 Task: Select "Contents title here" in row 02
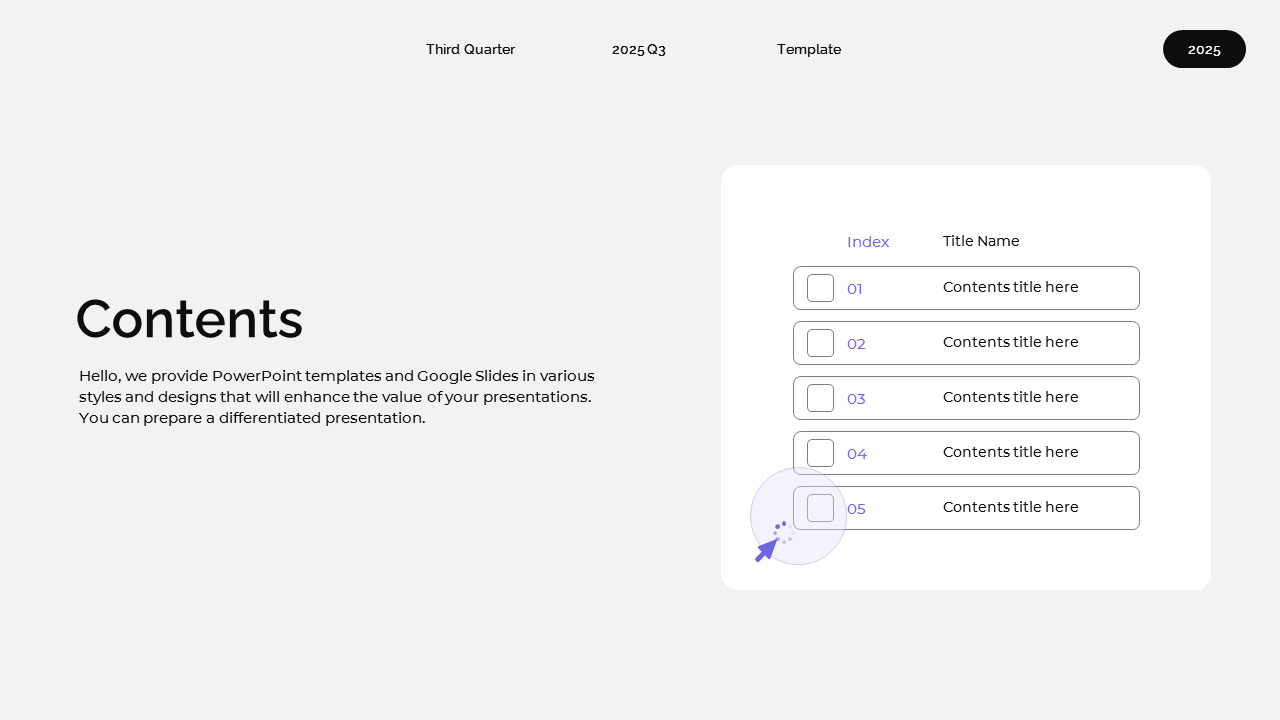1010,342
